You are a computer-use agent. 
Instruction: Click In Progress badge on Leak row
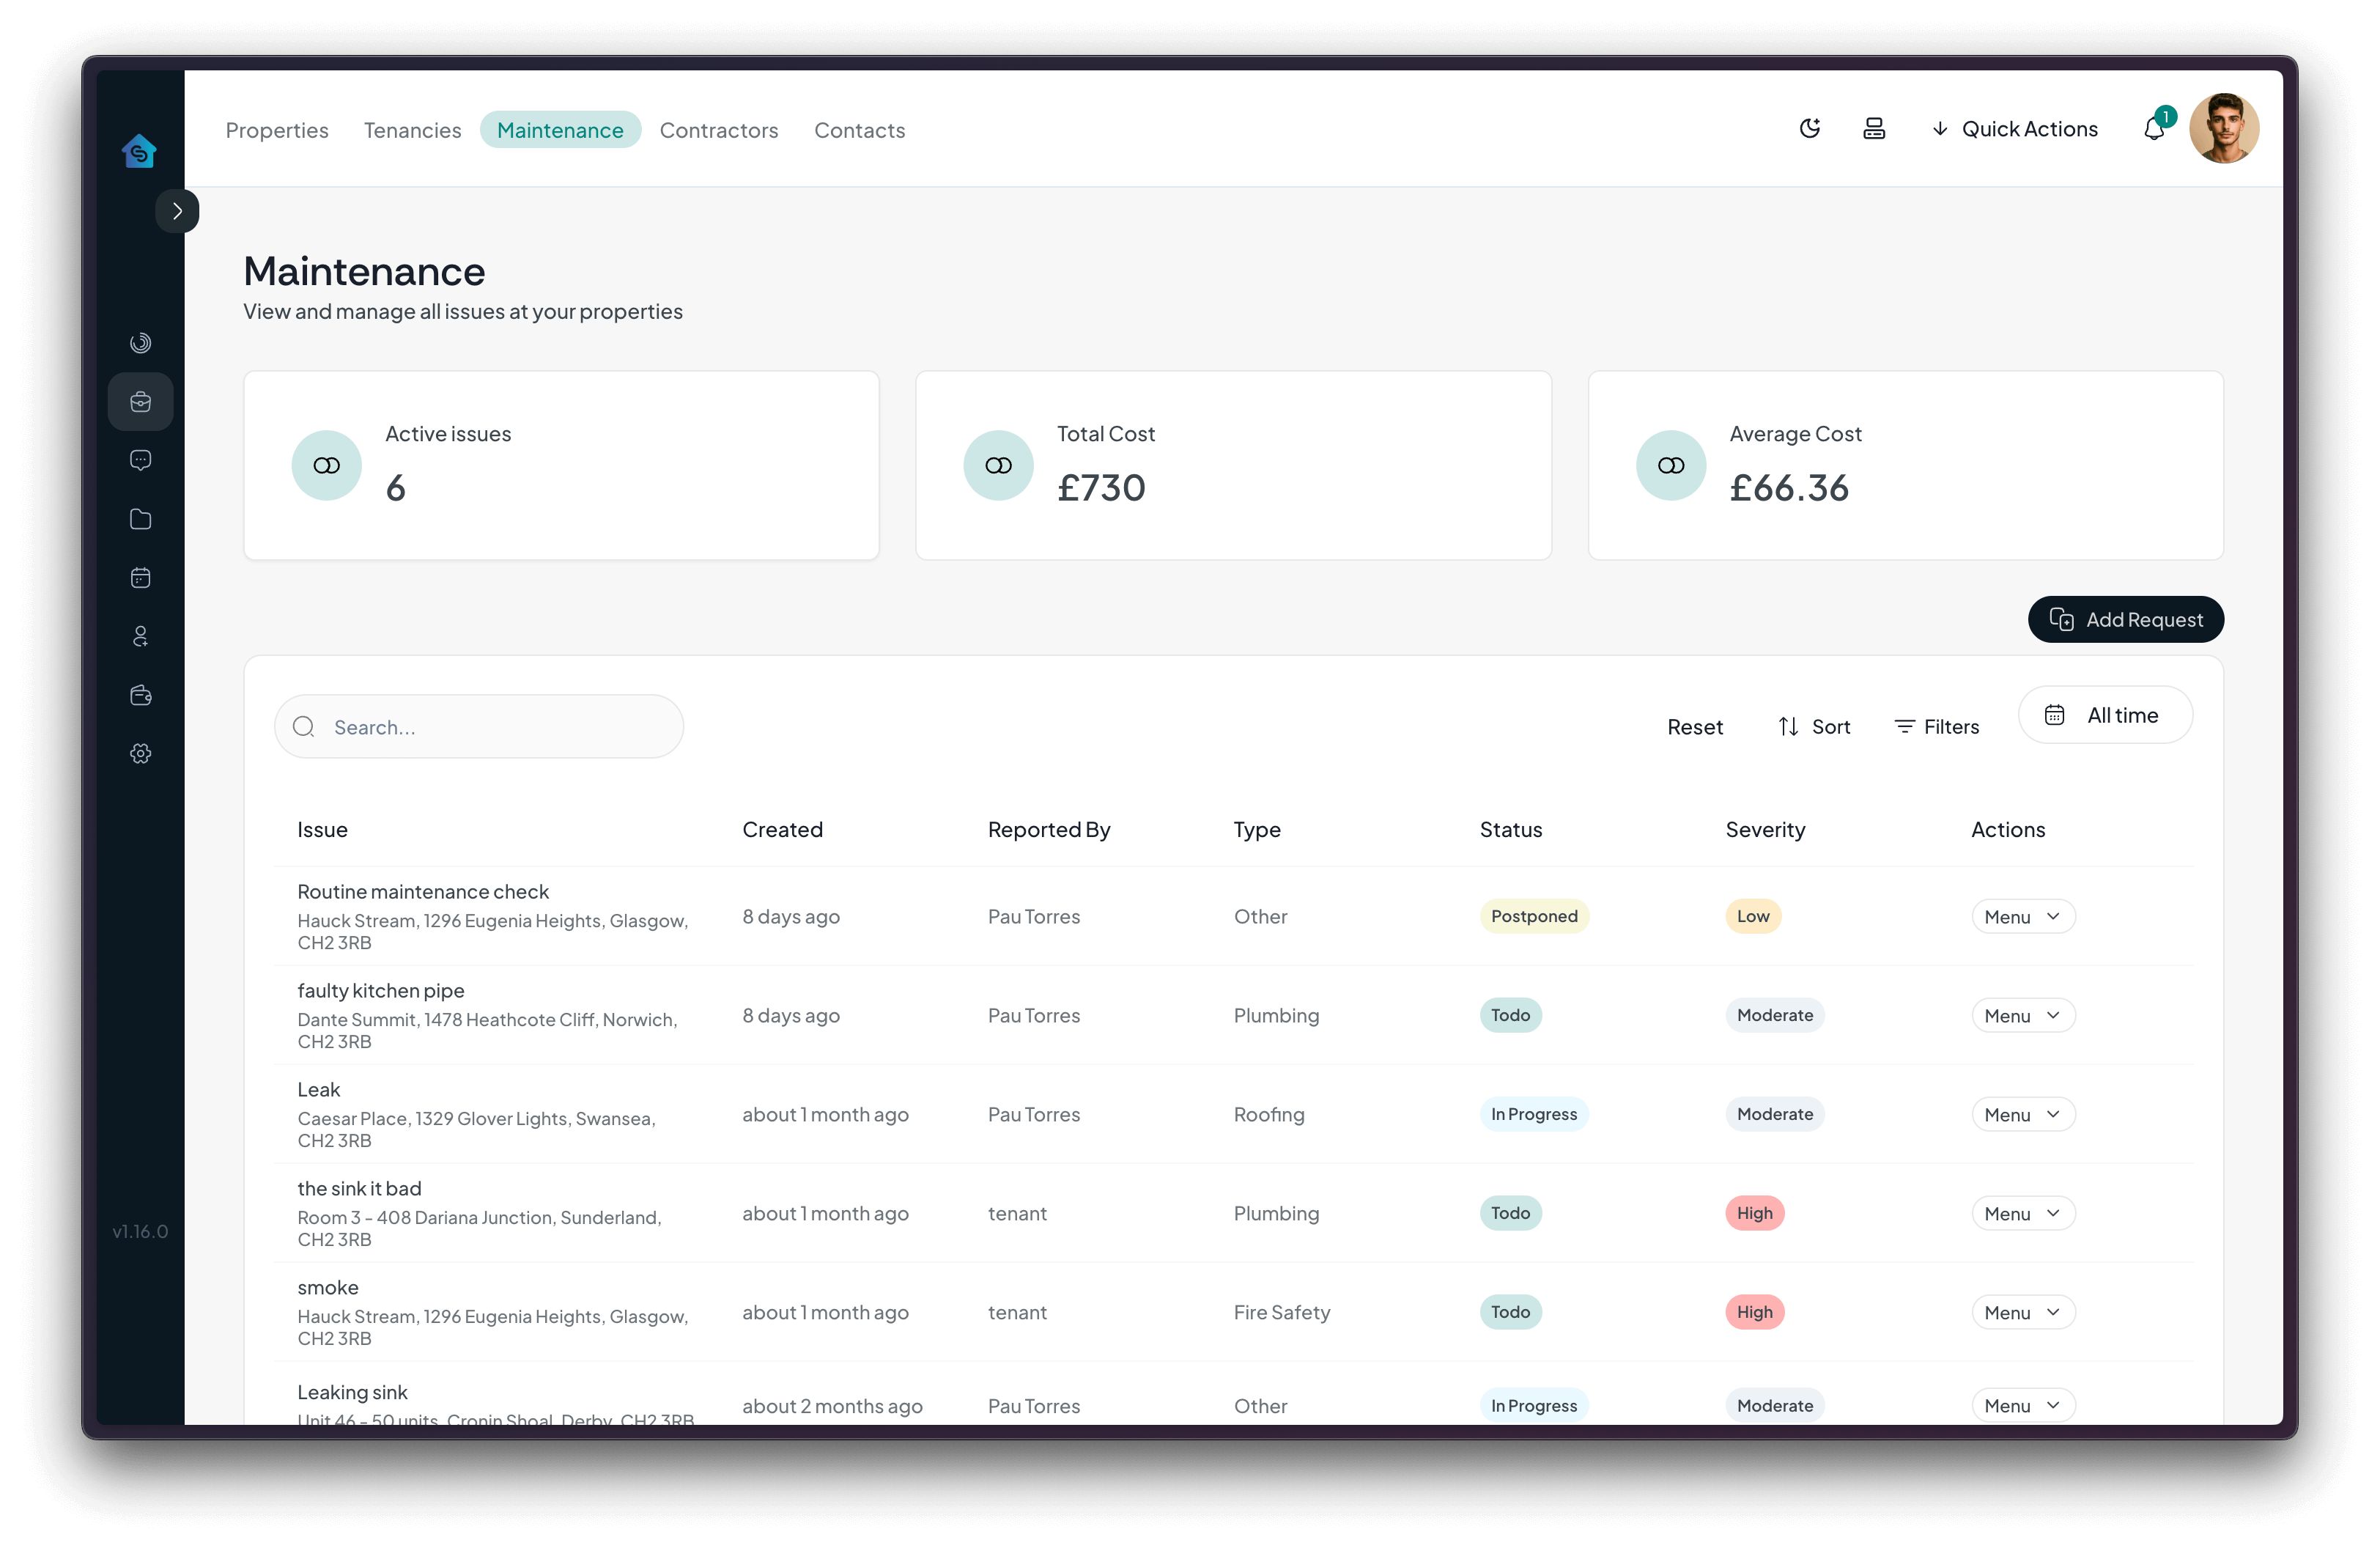(x=1534, y=1114)
